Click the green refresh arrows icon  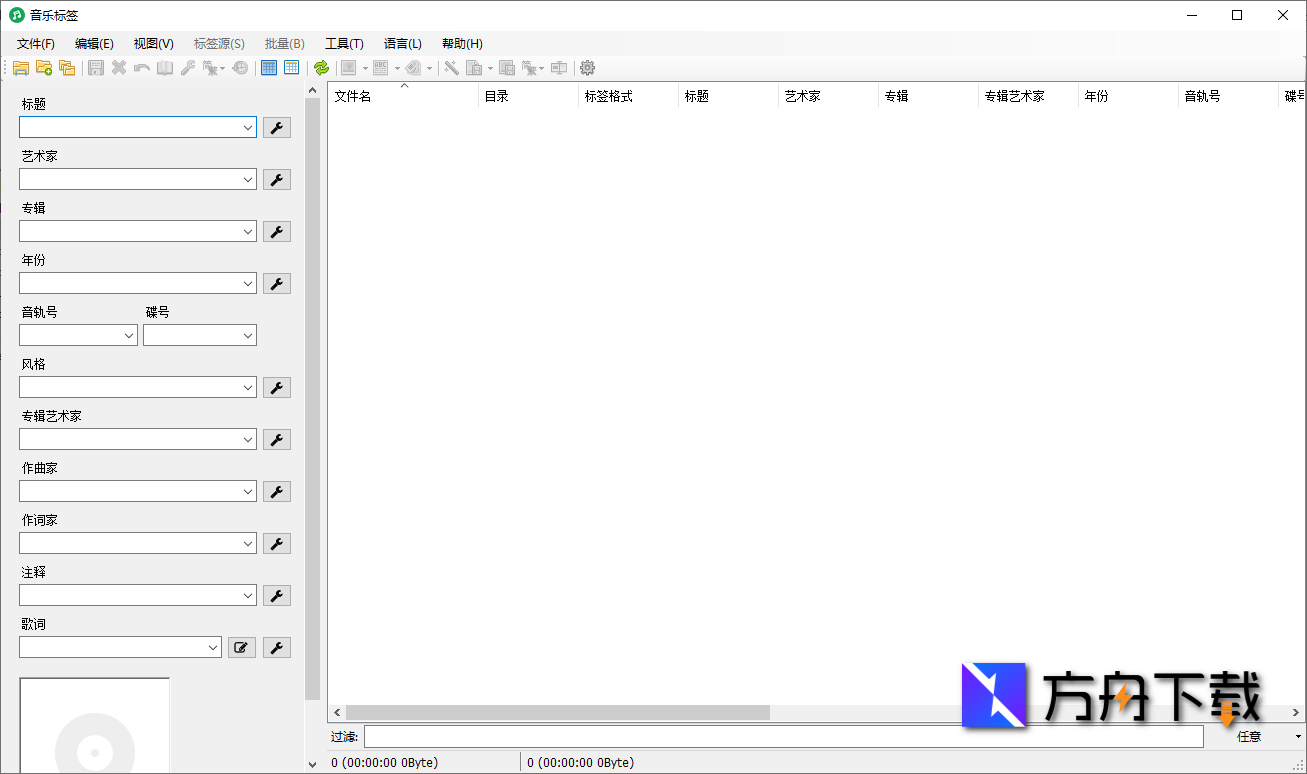point(321,68)
